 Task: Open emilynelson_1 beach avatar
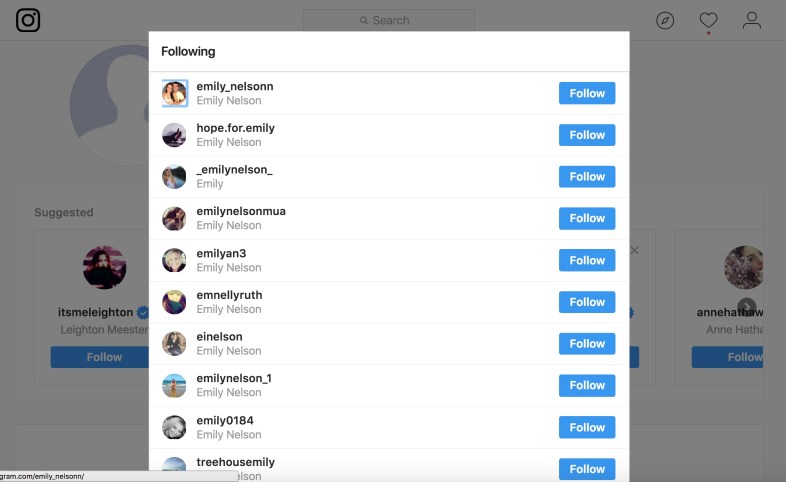pyautogui.click(x=174, y=385)
